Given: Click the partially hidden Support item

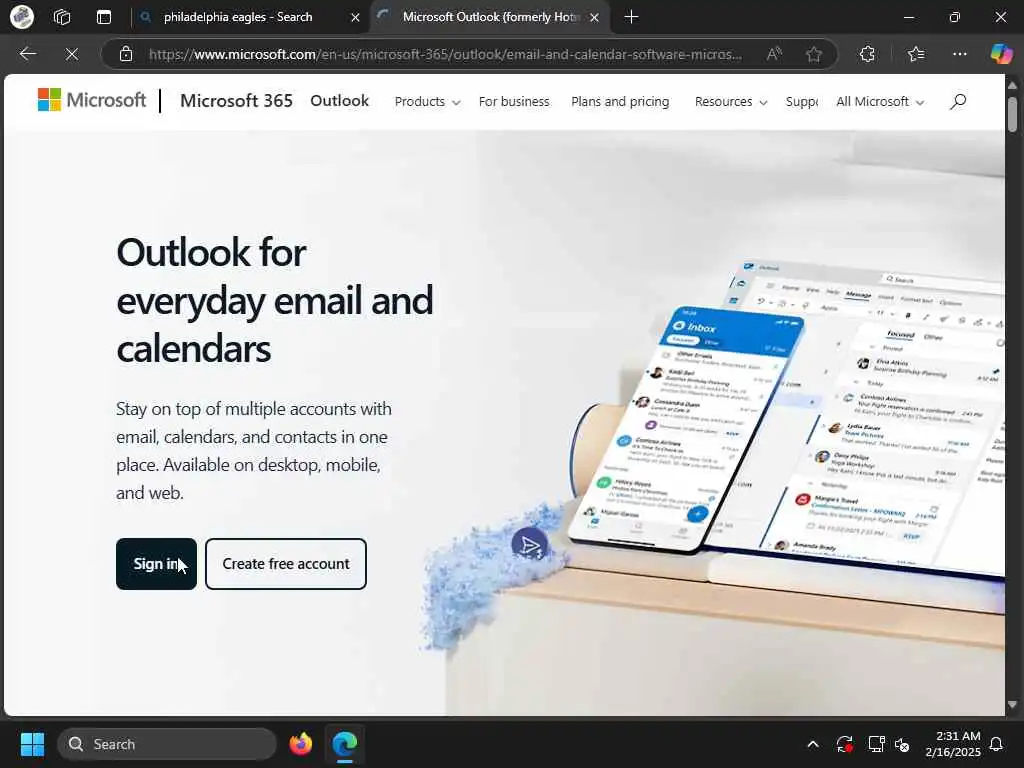Looking at the screenshot, I should (x=801, y=102).
